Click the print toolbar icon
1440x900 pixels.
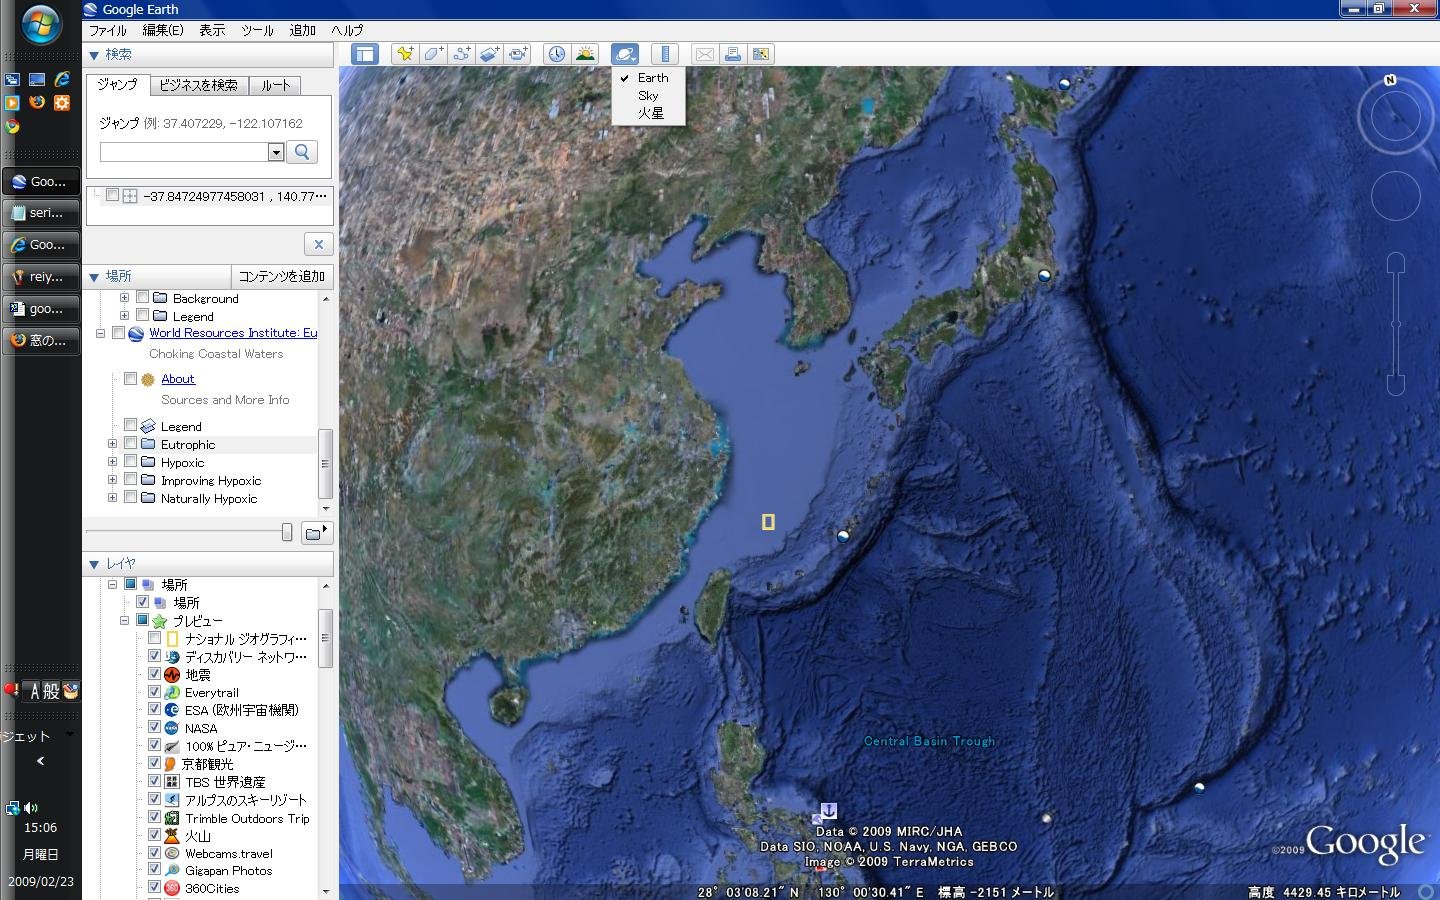(733, 54)
